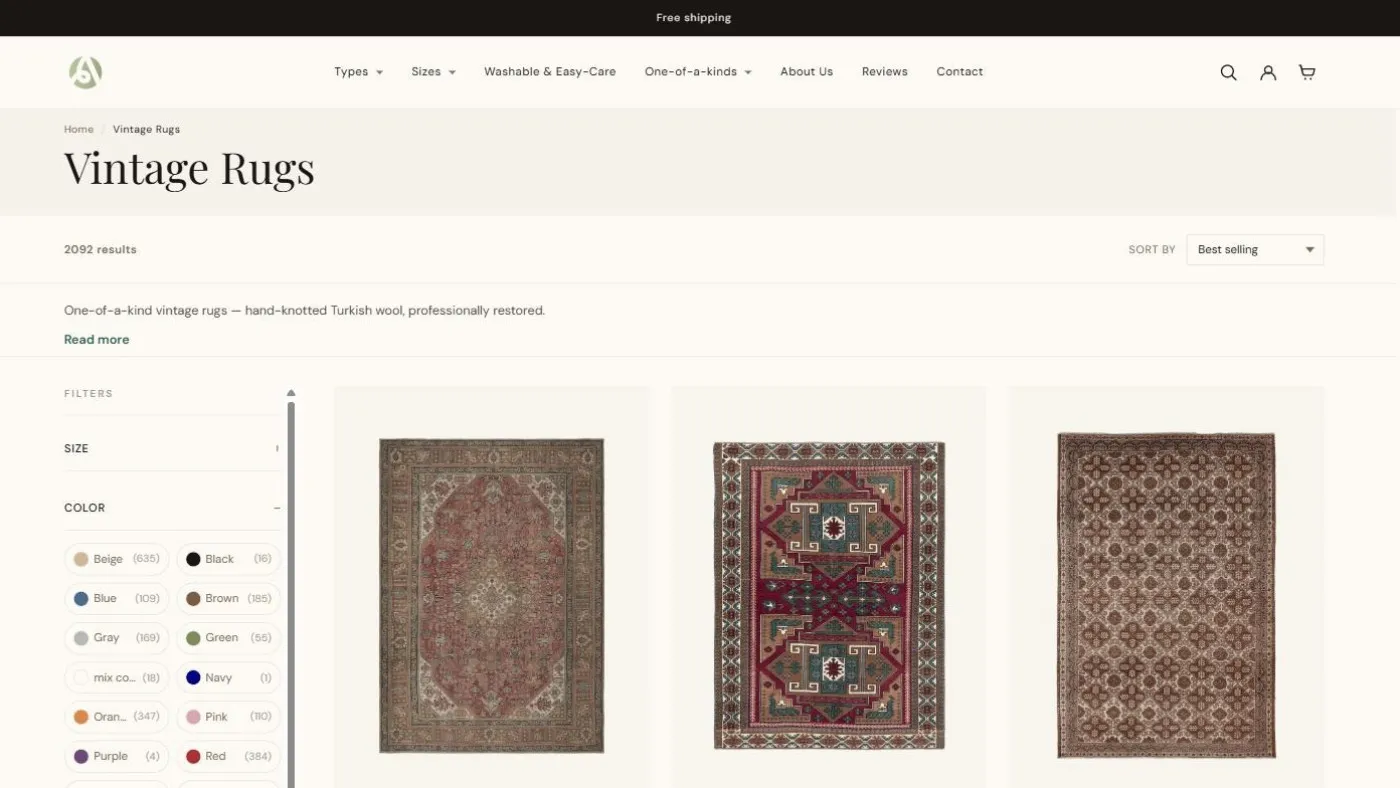Toggle the Navy color filter
1400x788 pixels.
(228, 677)
